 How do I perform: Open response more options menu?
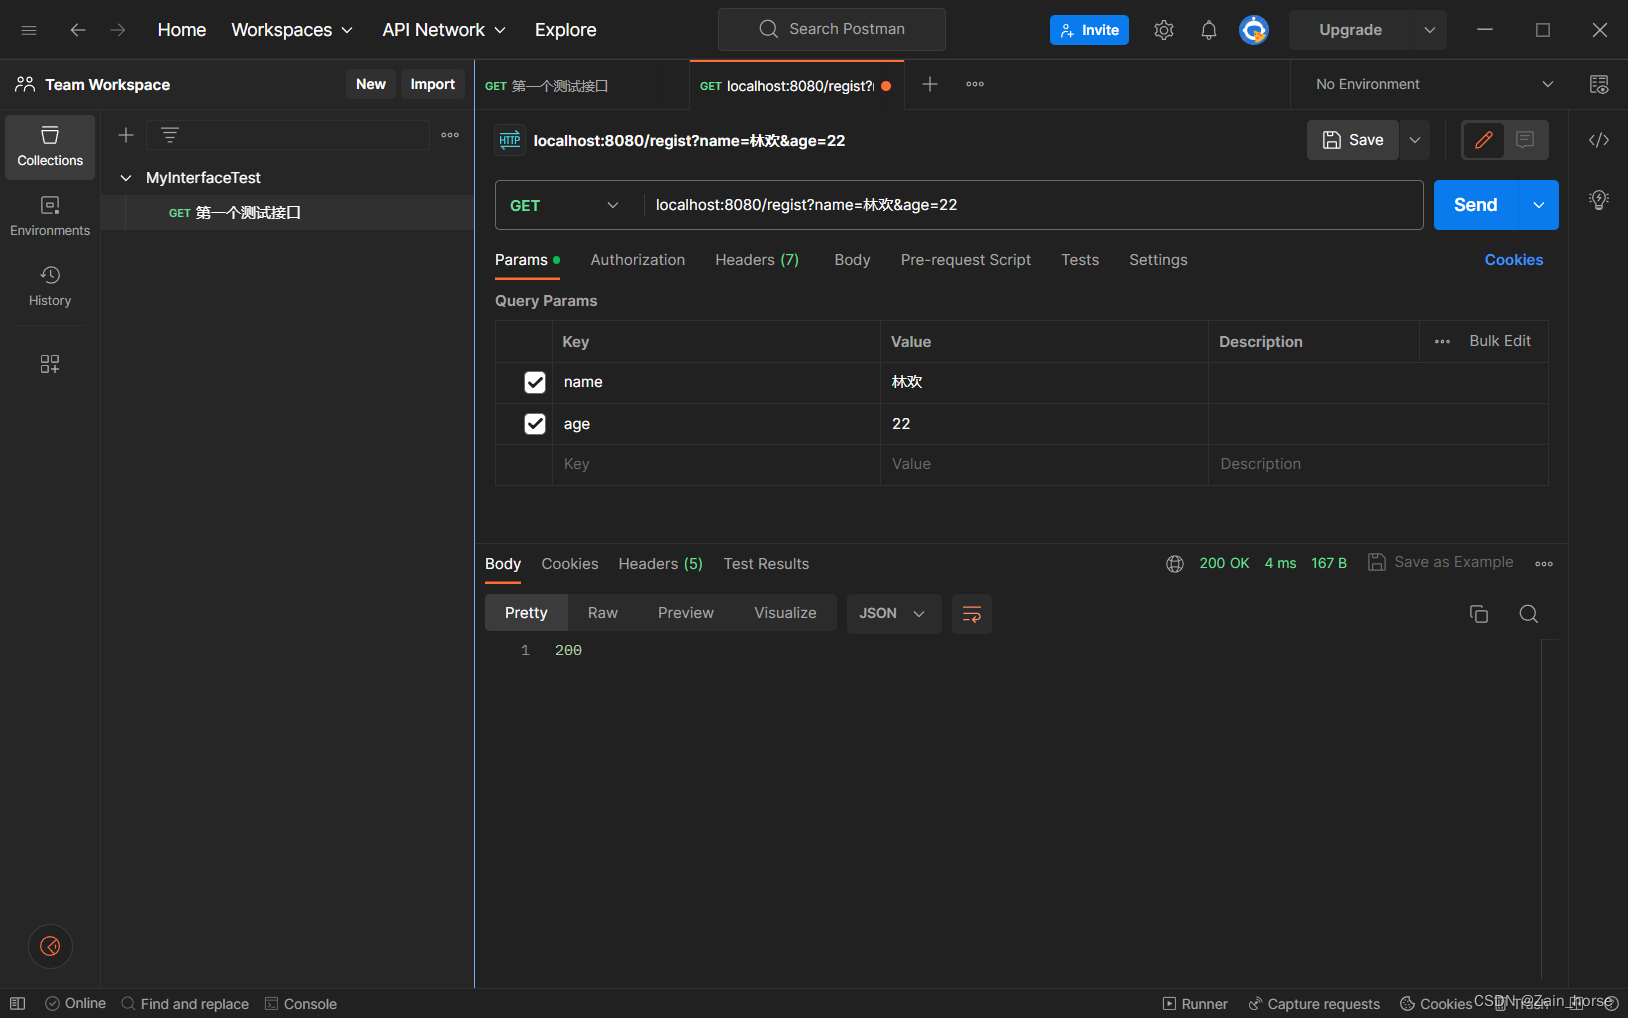point(1544,564)
